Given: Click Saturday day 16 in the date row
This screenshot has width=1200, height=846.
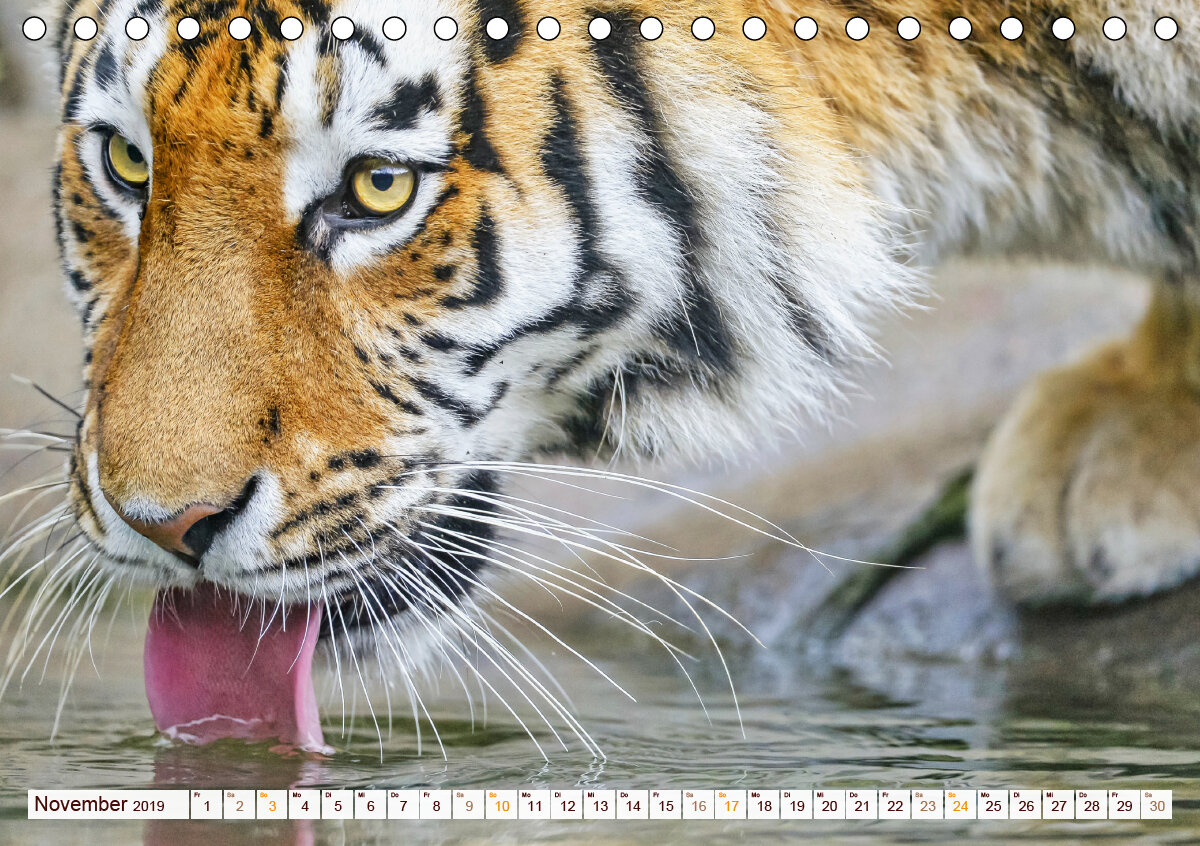Looking at the screenshot, I should click(698, 804).
